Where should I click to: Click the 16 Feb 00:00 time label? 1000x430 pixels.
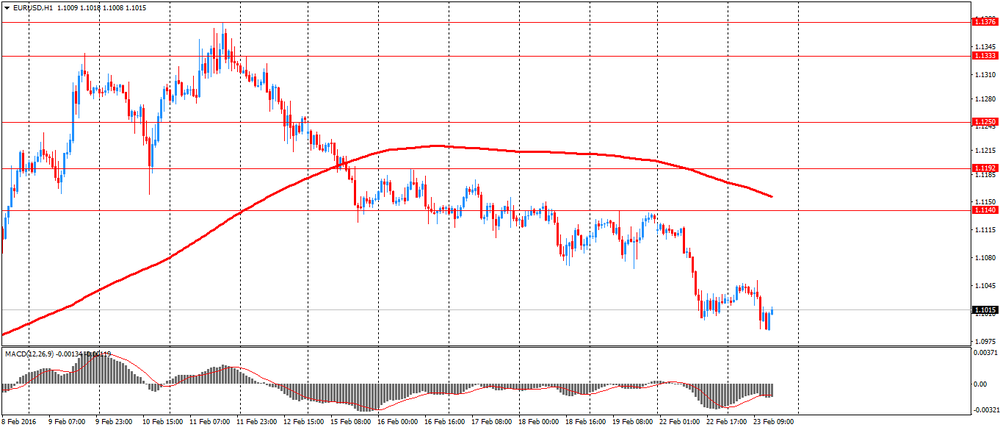[398, 422]
